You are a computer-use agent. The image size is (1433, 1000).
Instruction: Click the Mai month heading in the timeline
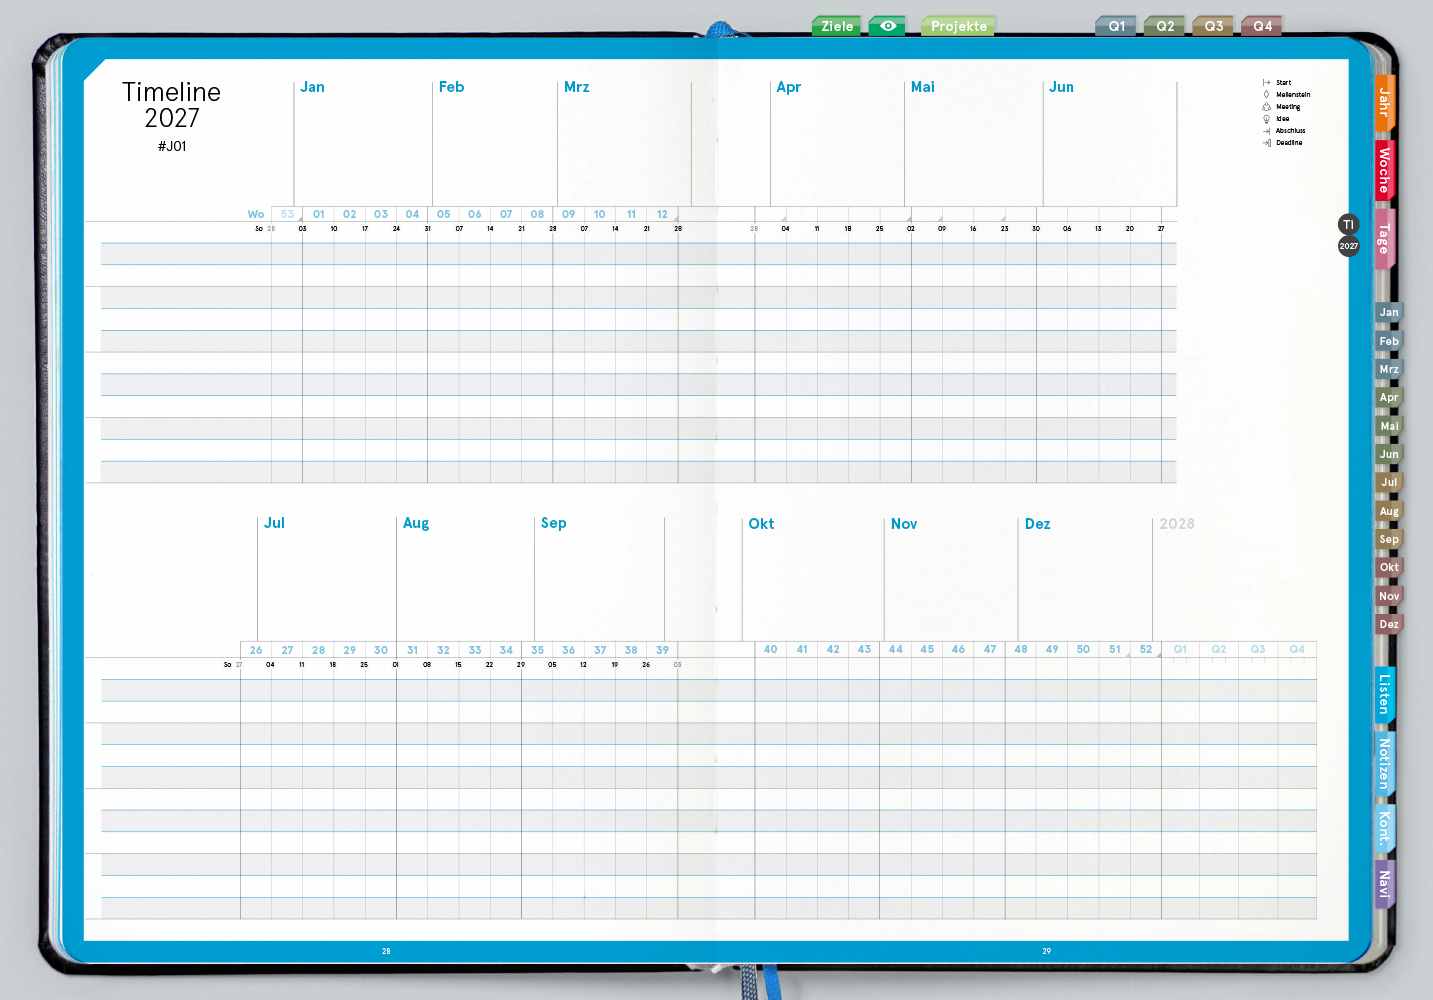tap(922, 87)
